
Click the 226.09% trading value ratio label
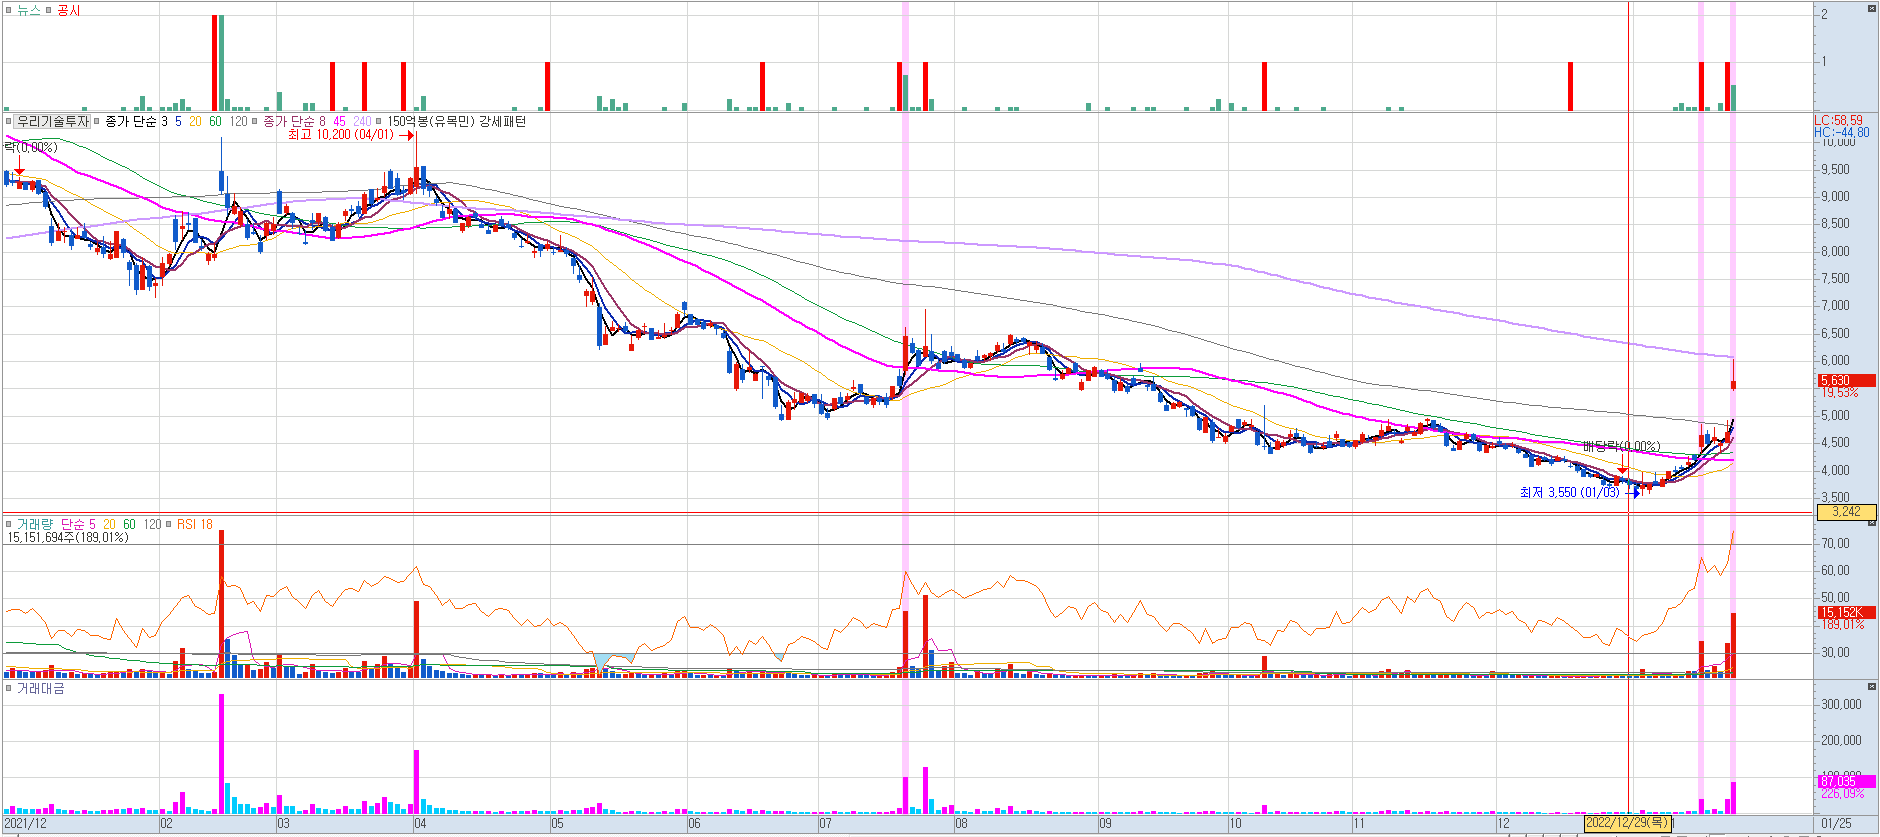coord(1842,793)
